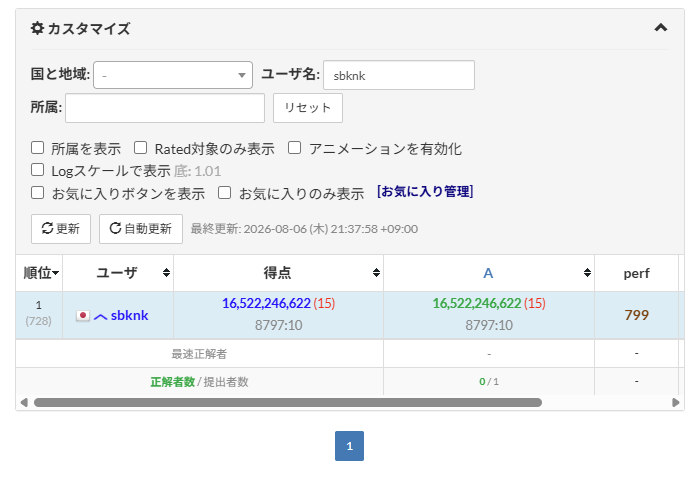Click the rating mark icon before sbknk

click(x=100, y=316)
